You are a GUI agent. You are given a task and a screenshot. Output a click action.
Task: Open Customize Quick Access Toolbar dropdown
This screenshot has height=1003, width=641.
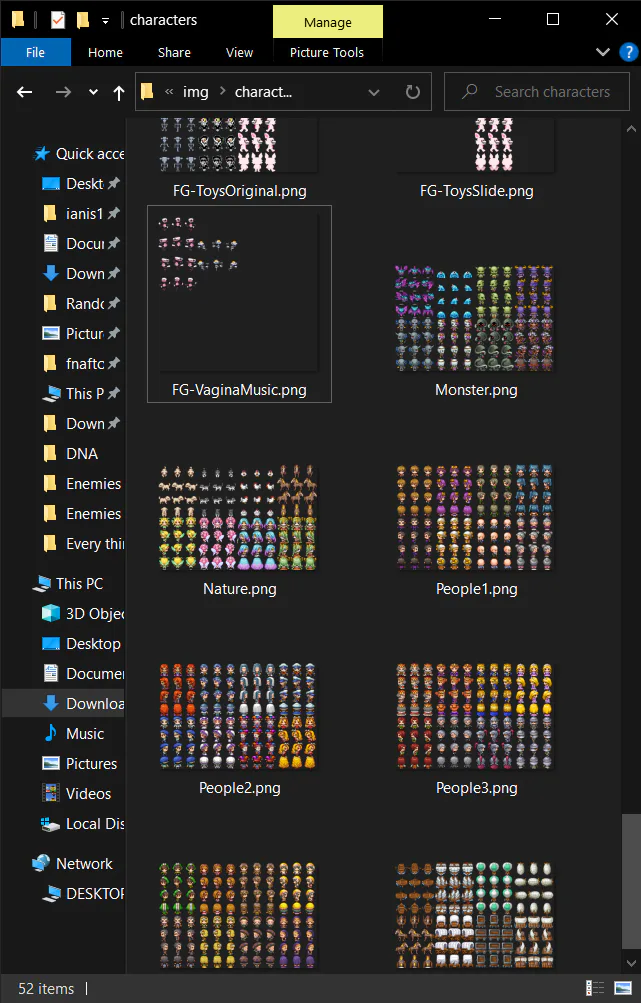click(105, 21)
